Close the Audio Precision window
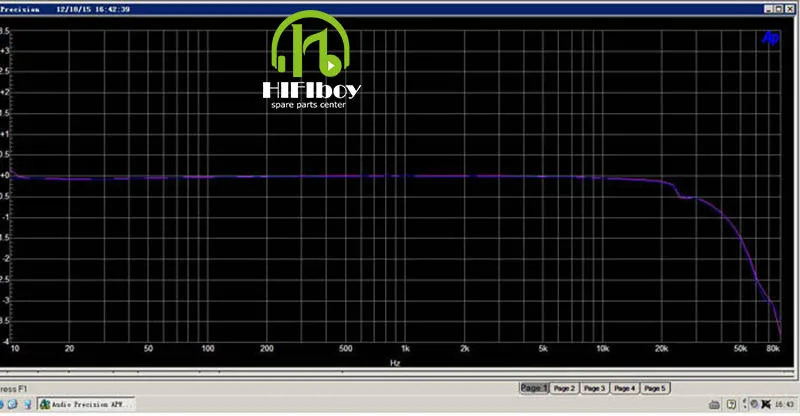 (790, 9)
